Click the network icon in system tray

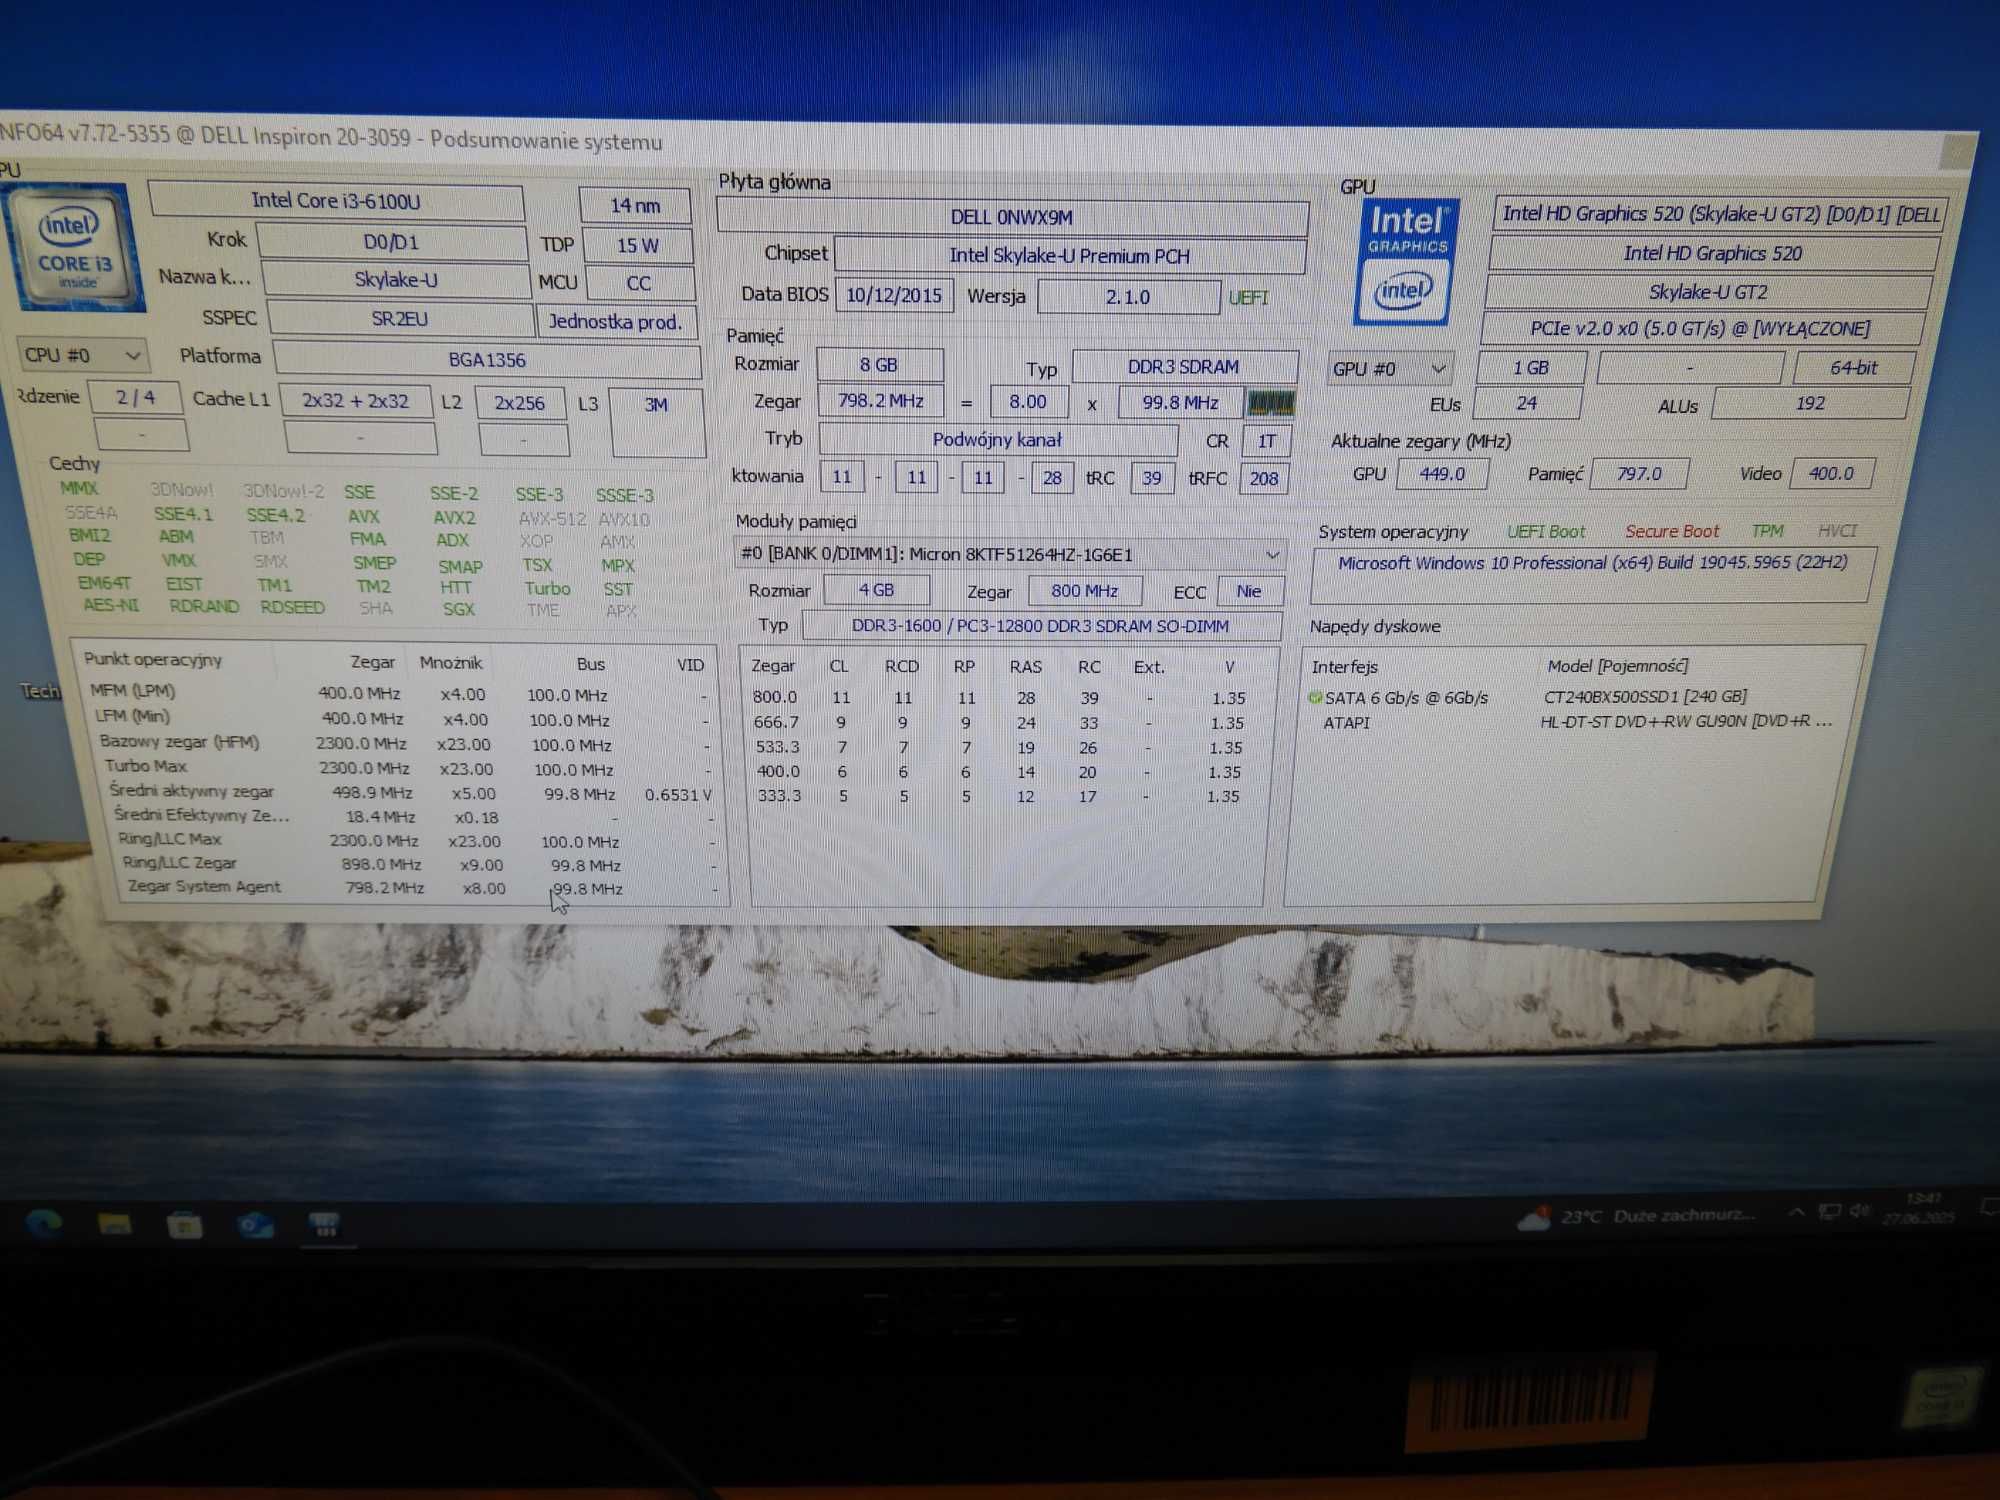point(1829,1212)
